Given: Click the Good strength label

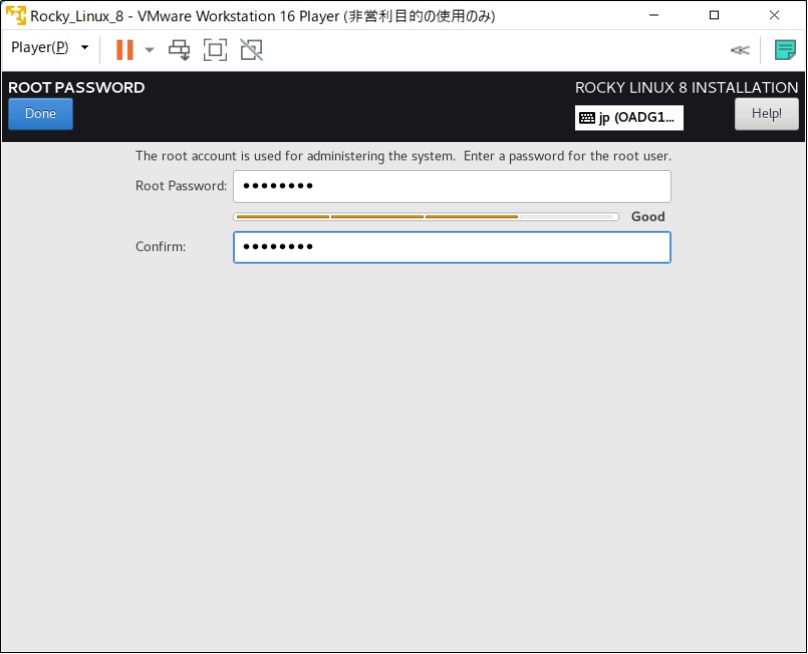Looking at the screenshot, I should (x=648, y=216).
